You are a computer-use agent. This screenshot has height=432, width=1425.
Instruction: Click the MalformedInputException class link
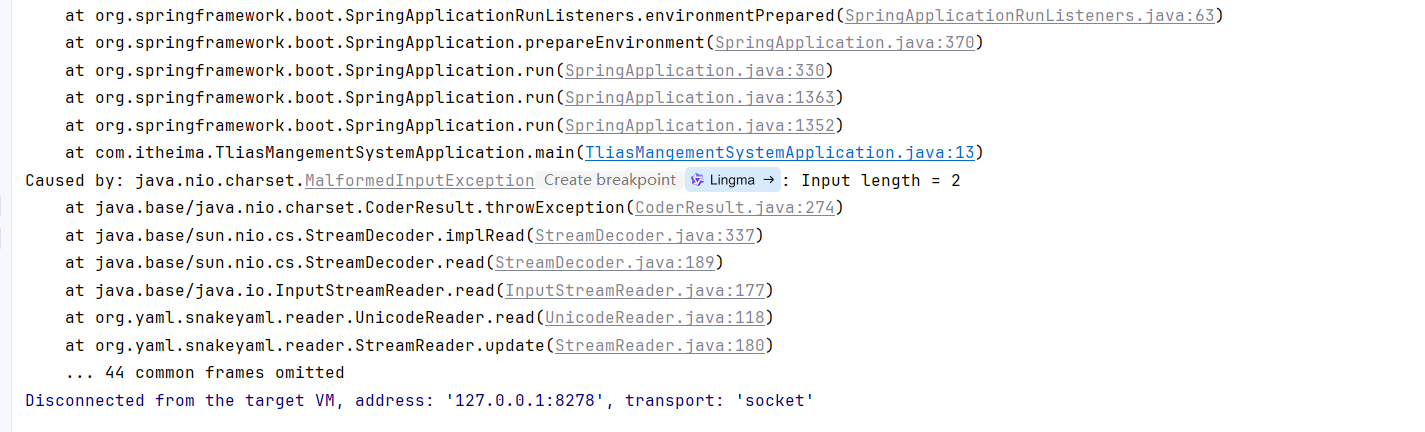(x=419, y=180)
